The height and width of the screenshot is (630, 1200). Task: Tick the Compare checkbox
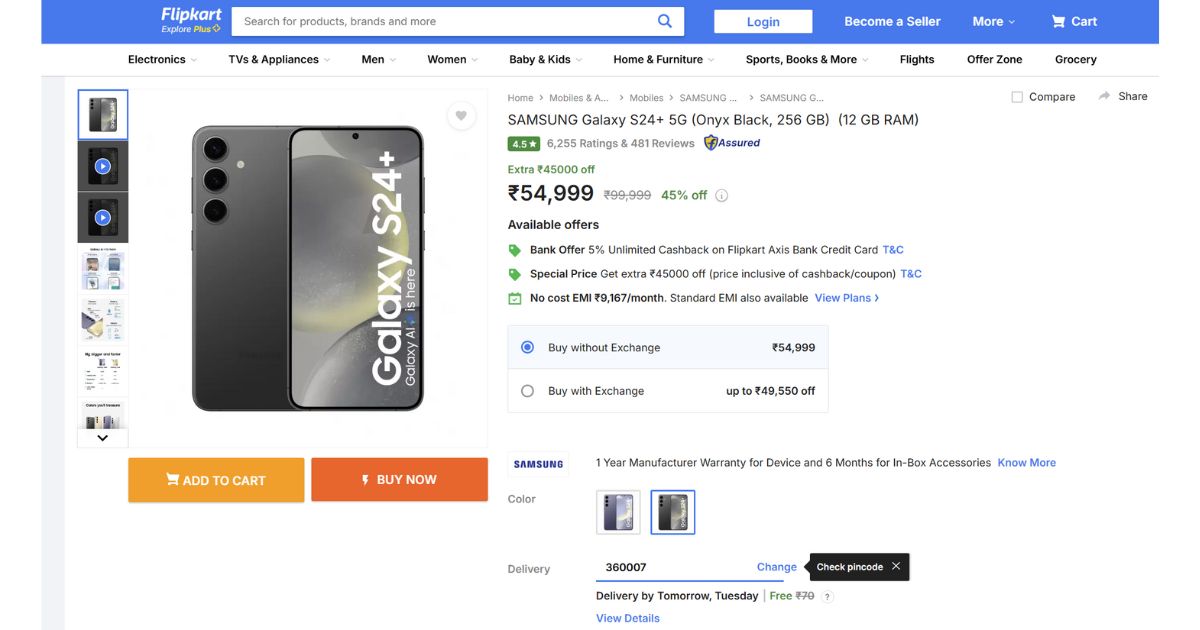[1017, 97]
